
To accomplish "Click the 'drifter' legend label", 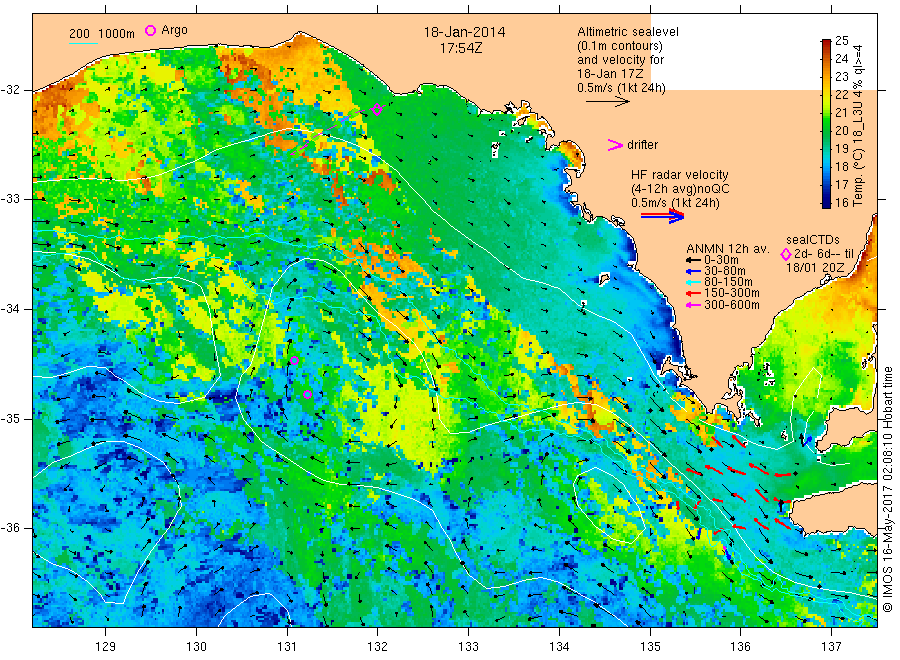I will coord(642,145).
